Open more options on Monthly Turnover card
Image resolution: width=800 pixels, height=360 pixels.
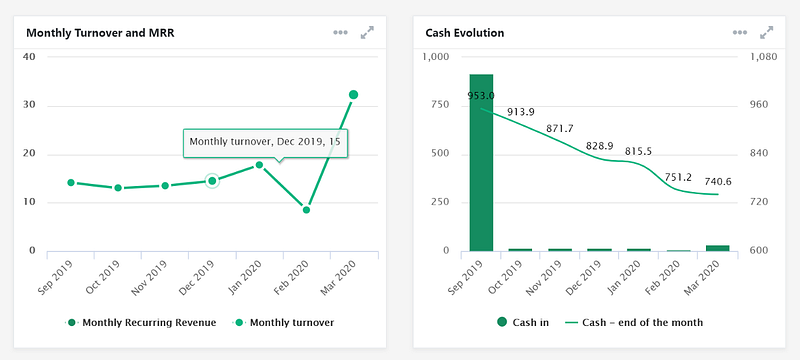click(x=340, y=33)
